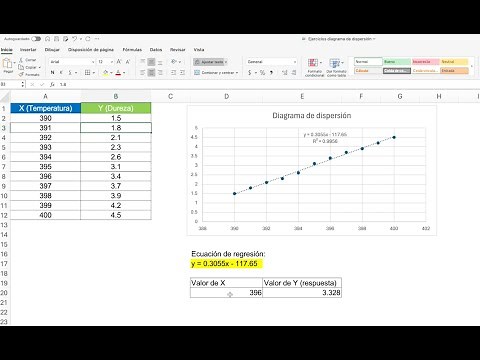Open the Vista ribbon tab
This screenshot has width=480, height=360.
click(199, 50)
